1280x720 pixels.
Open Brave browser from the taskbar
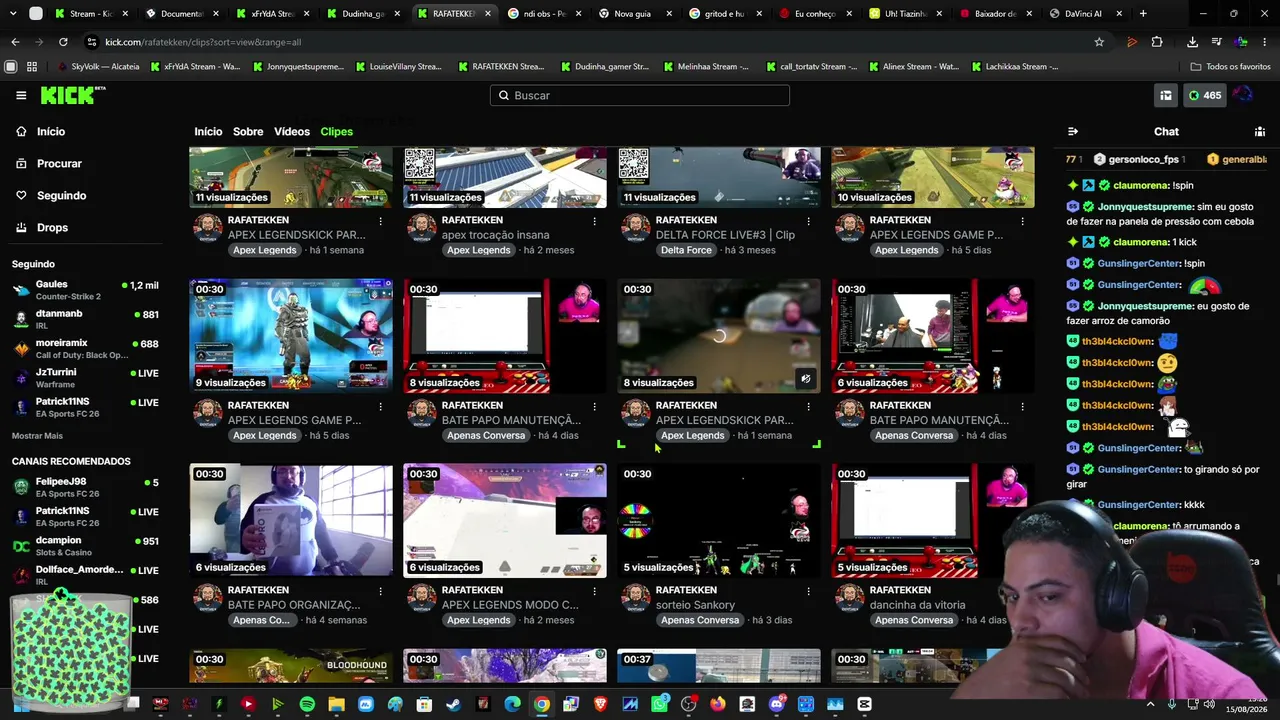click(600, 704)
